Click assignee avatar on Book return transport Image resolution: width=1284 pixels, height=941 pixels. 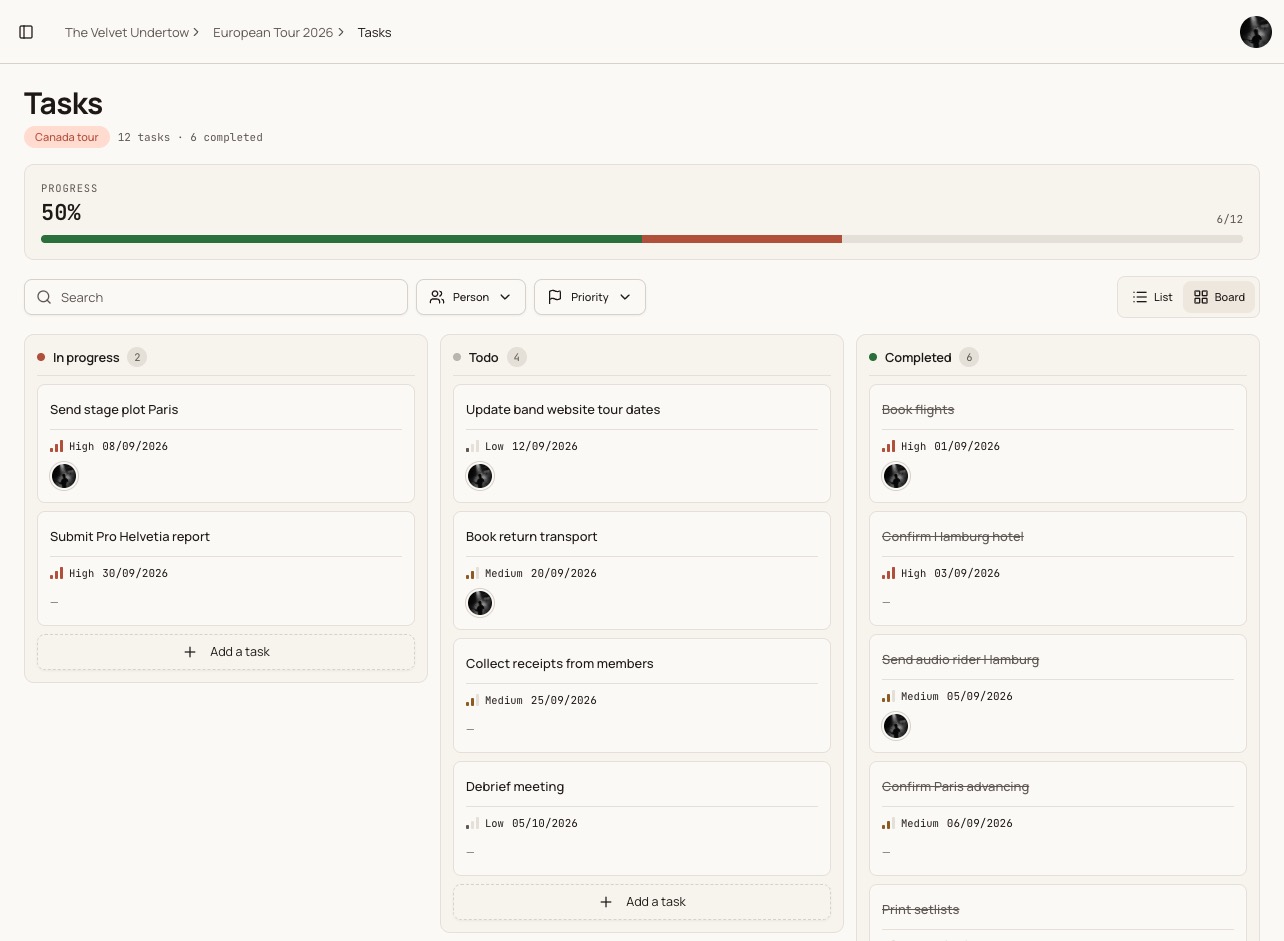[480, 603]
